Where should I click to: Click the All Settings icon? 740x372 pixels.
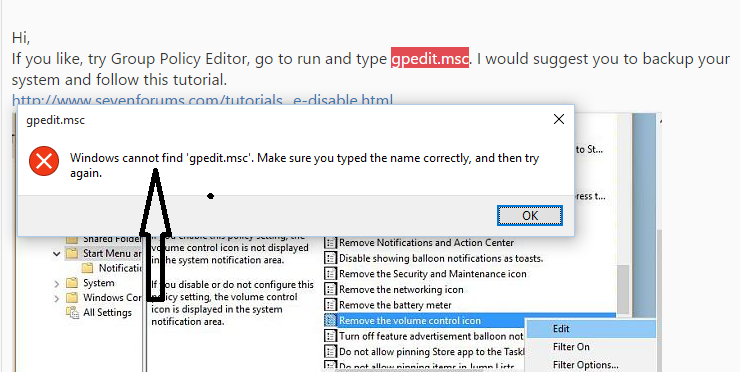click(x=72, y=313)
